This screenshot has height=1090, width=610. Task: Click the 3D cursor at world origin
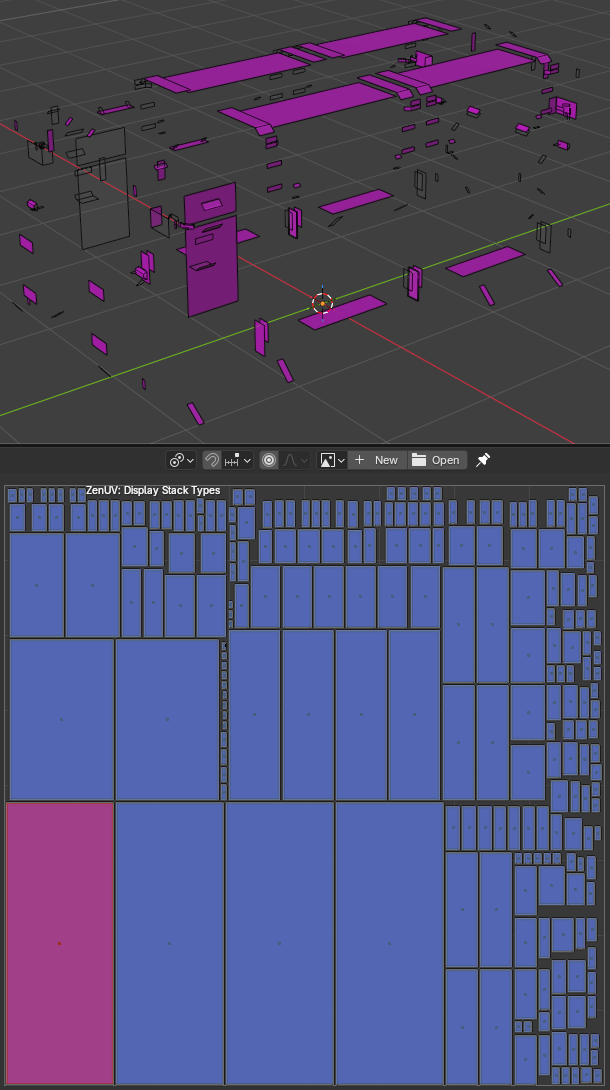(x=322, y=303)
